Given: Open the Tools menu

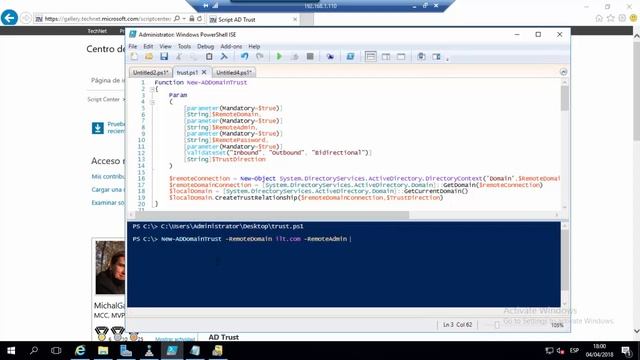Looking at the screenshot, I should tap(184, 47).
